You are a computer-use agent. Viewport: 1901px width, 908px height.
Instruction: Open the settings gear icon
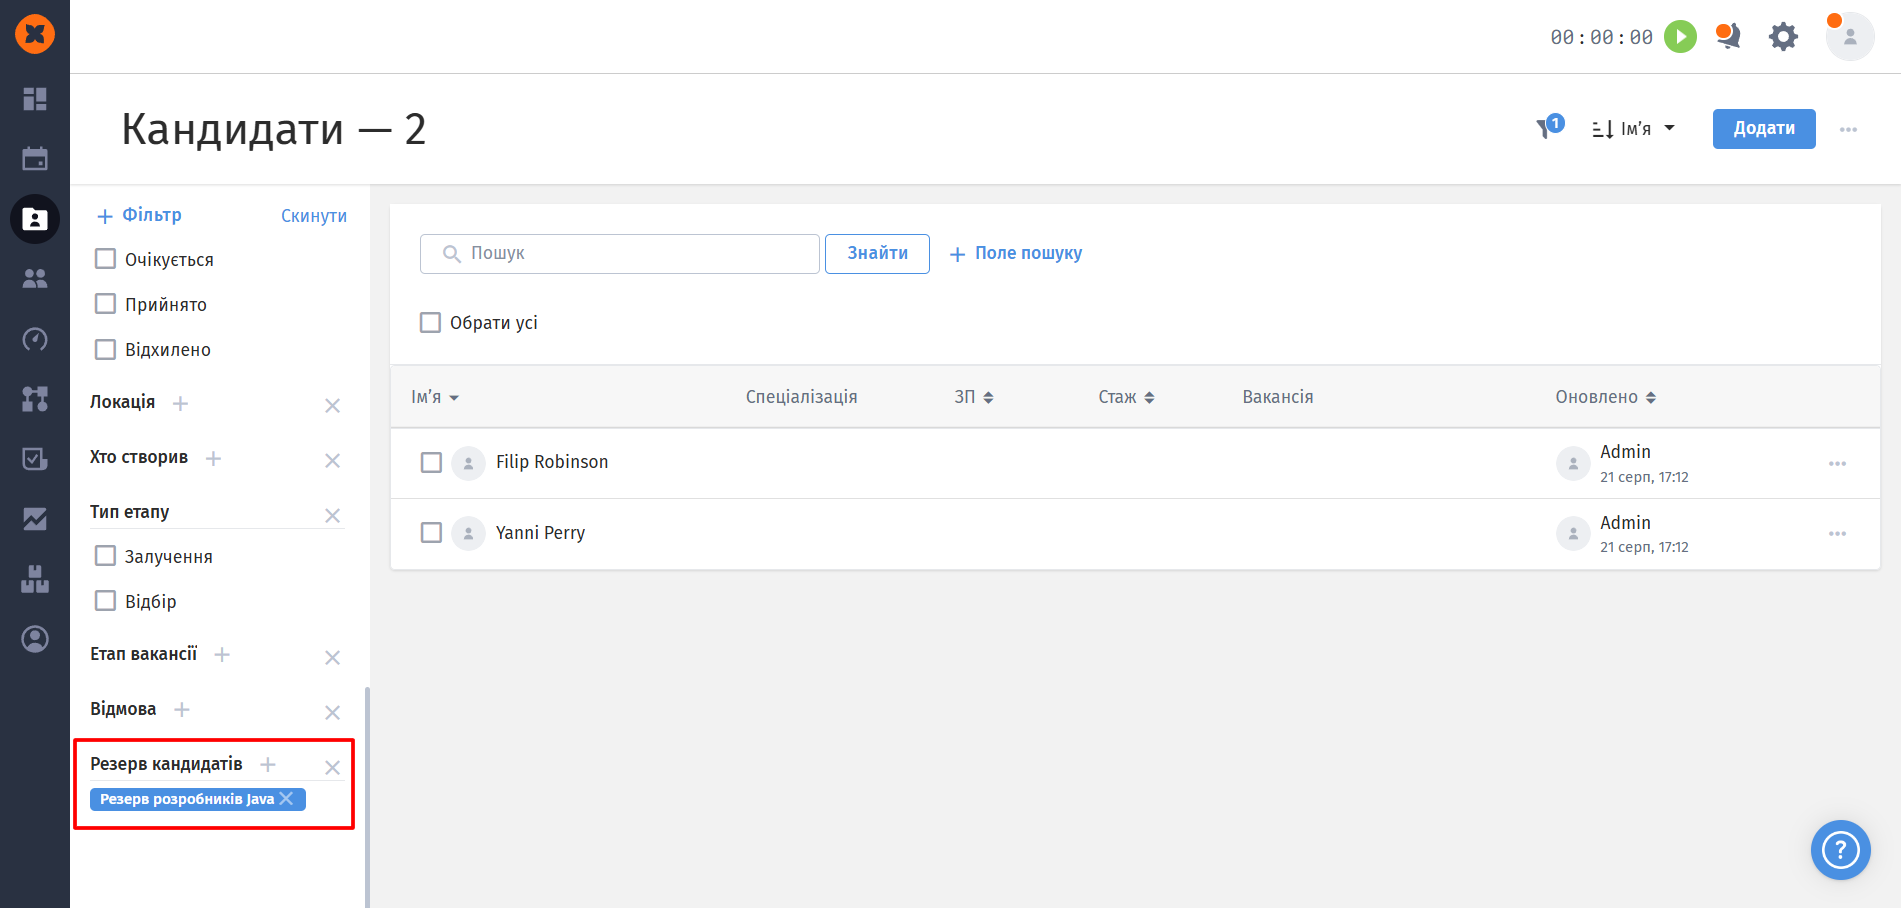pos(1783,37)
